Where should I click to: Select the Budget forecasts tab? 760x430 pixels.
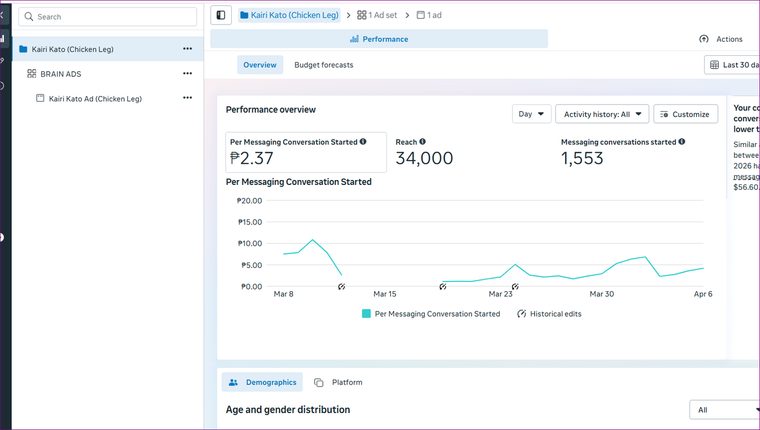click(324, 65)
